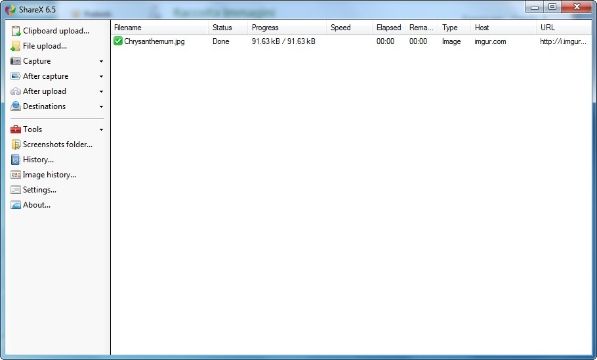Sort by the Elapsed column header
The width and height of the screenshot is (597, 360).
click(x=389, y=27)
